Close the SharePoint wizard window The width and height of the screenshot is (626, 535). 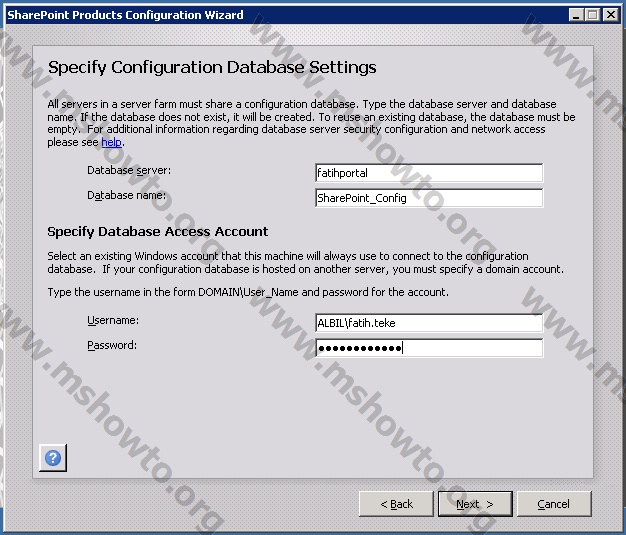611,15
